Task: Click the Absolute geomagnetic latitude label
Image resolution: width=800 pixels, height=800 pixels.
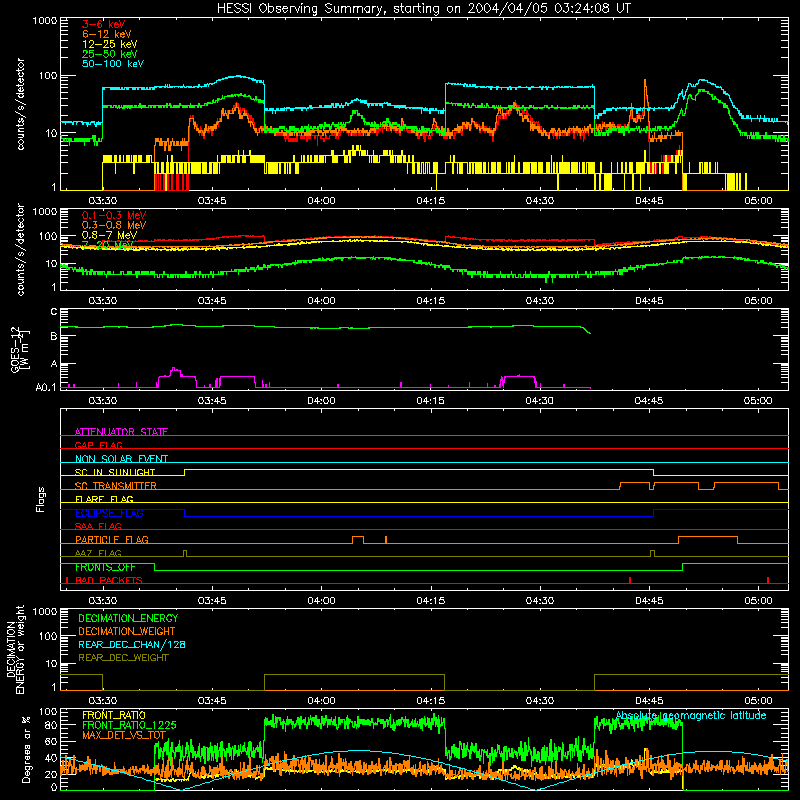Action: click(x=691, y=715)
